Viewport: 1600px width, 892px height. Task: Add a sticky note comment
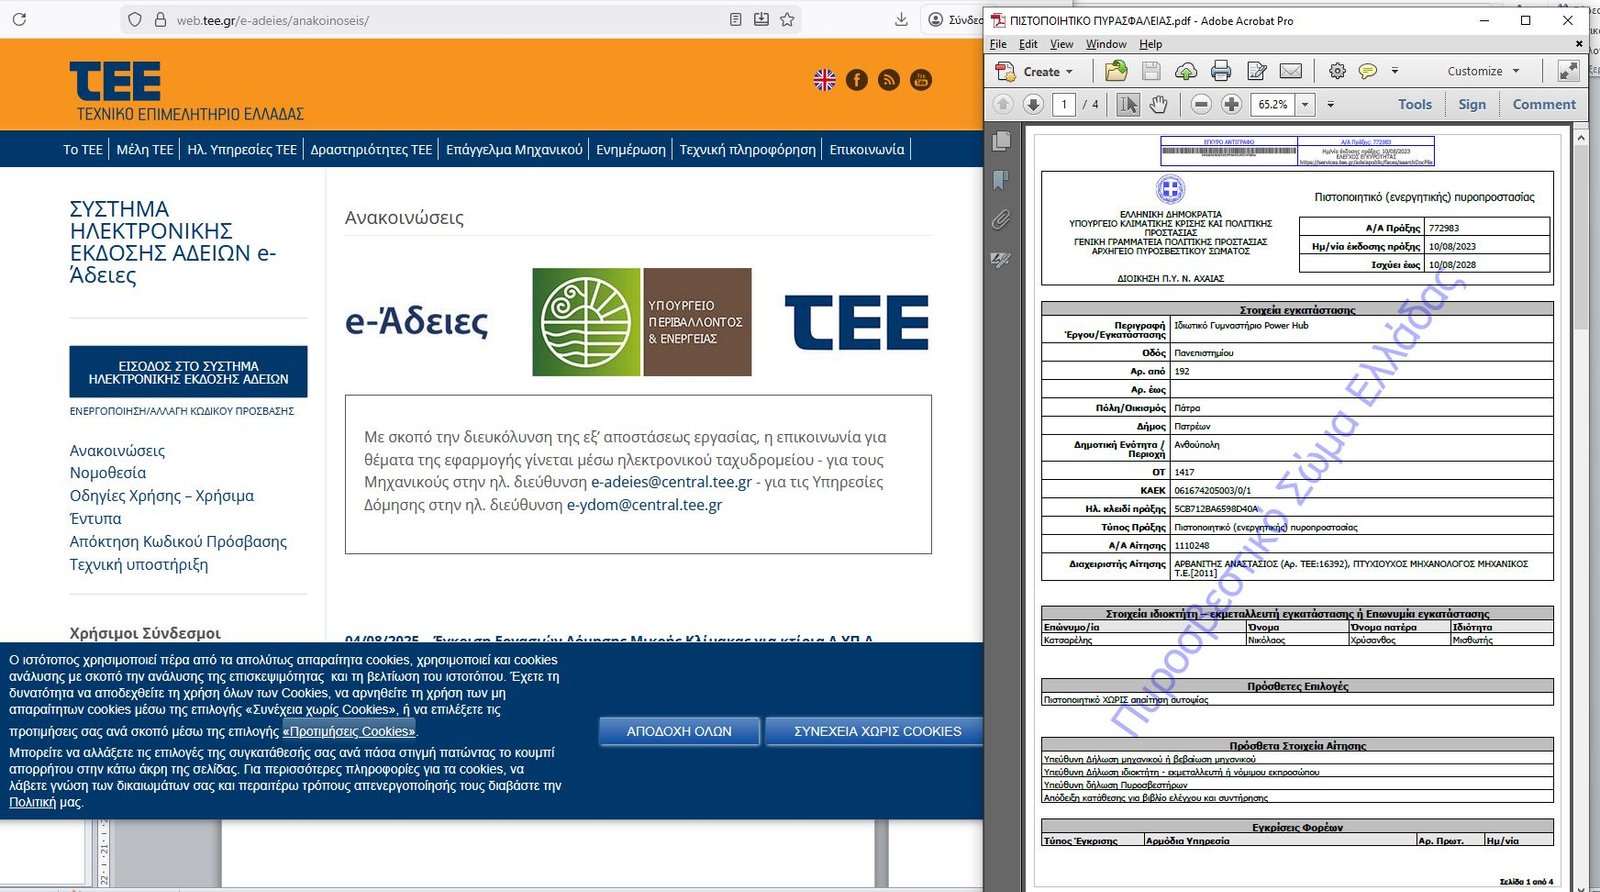pyautogui.click(x=1367, y=71)
